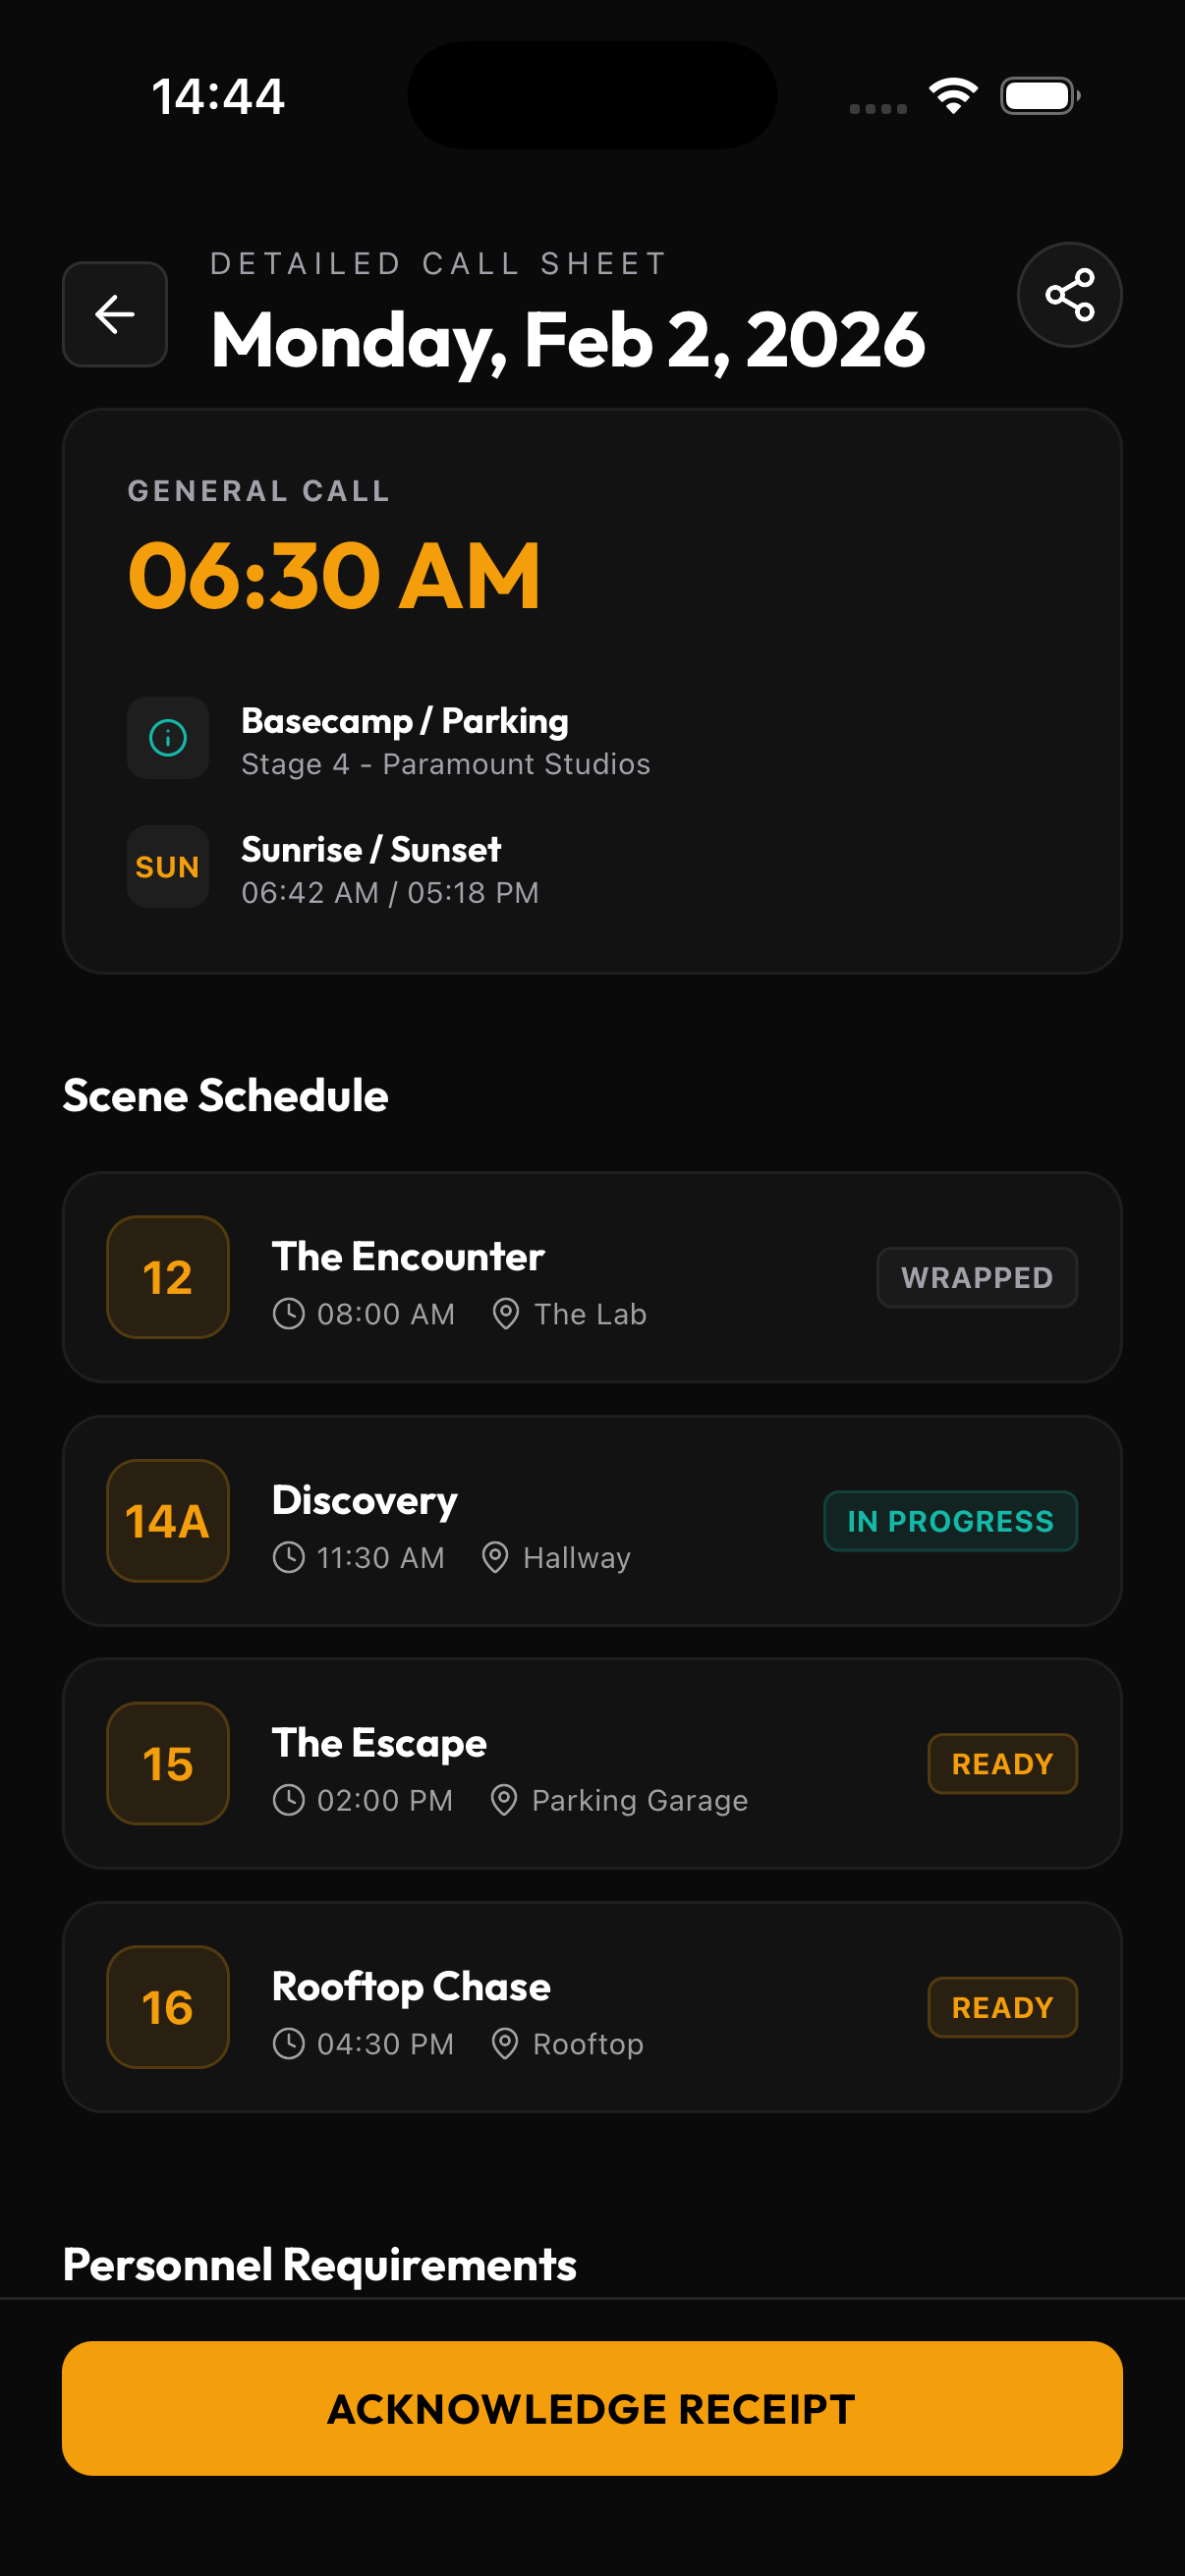Open the Discovery scene title
The width and height of the screenshot is (1185, 2576).
tap(365, 1500)
